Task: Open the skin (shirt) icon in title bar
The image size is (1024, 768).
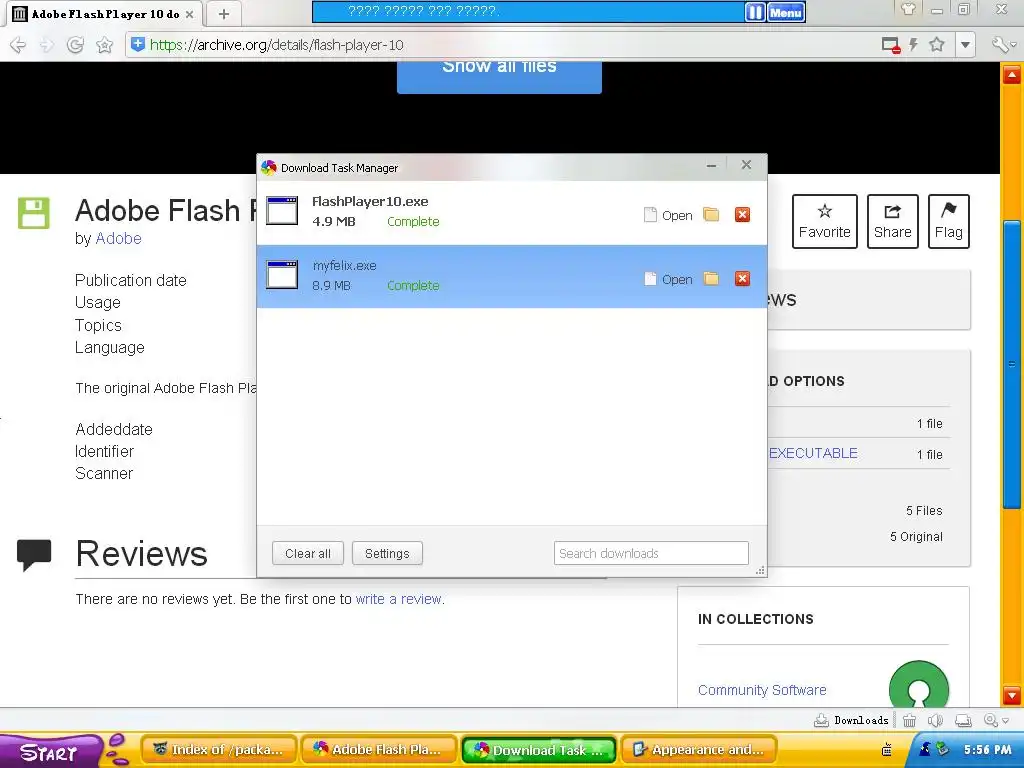Action: pyautogui.click(x=908, y=10)
